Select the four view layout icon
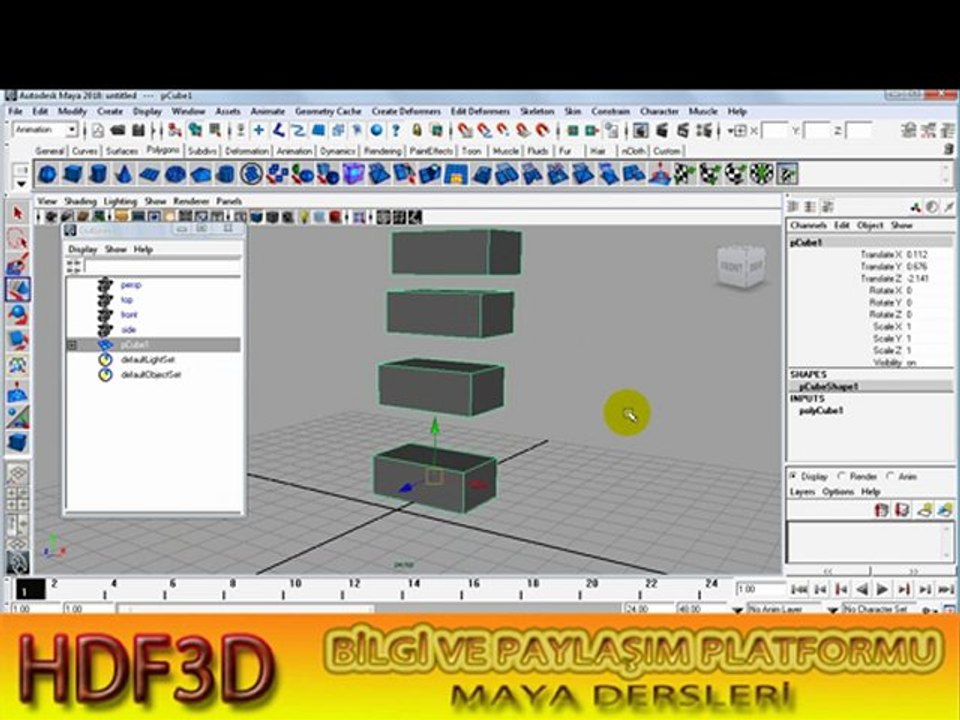Viewport: 960px width, 720px height. tap(17, 499)
